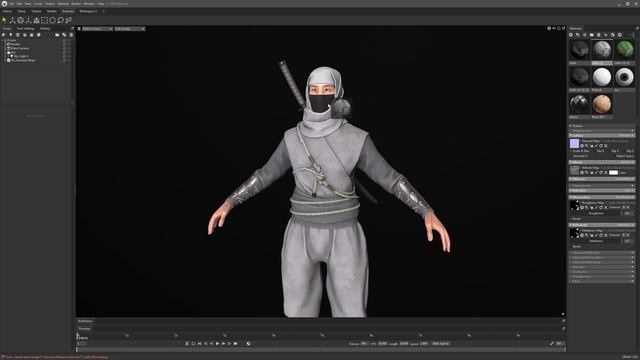
Task: Clear the Normal Map with X icon
Action: tap(606, 146)
